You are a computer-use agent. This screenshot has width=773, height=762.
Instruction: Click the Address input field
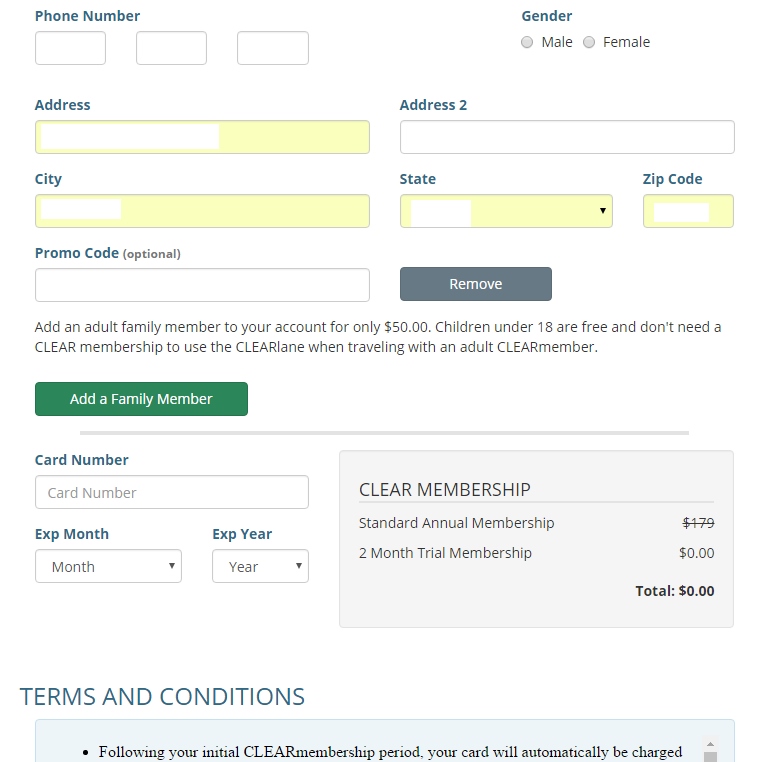click(x=202, y=137)
